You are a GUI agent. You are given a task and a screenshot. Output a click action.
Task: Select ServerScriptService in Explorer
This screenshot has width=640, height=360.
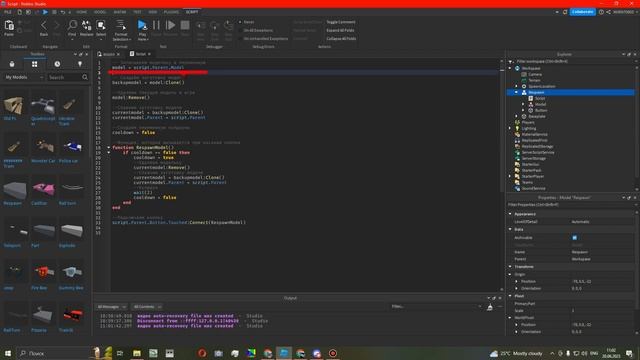click(538, 152)
